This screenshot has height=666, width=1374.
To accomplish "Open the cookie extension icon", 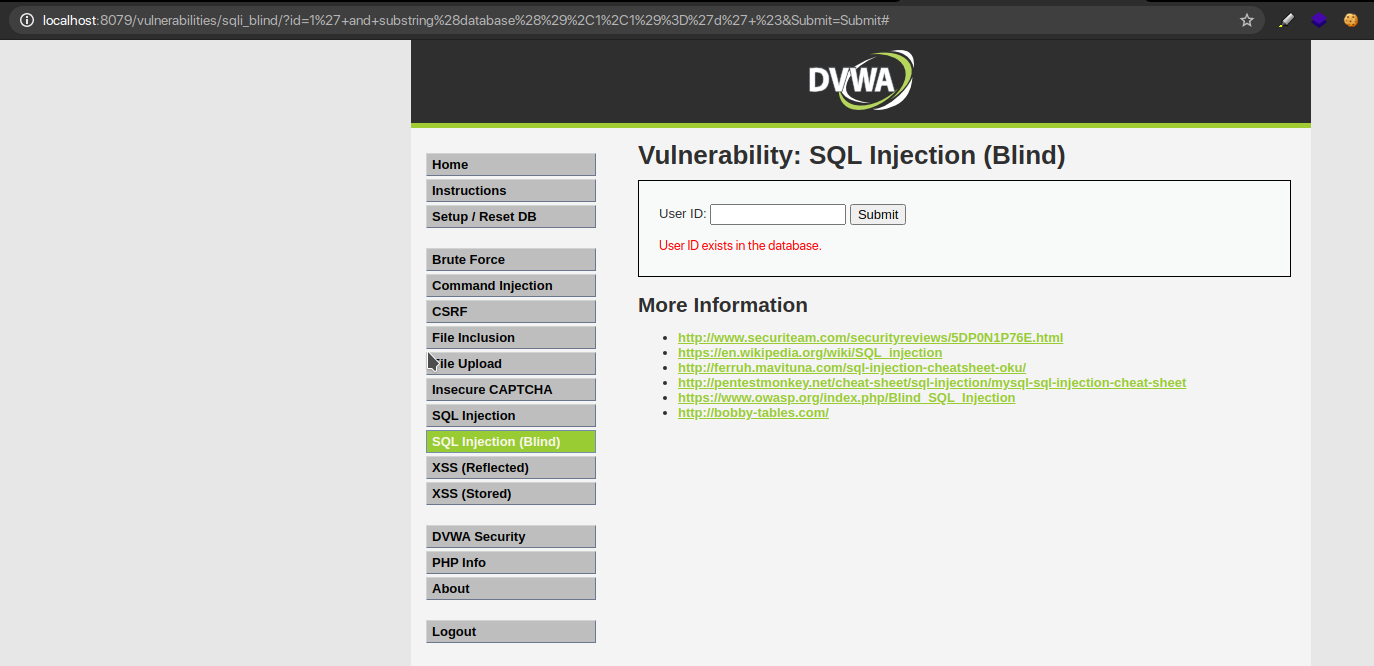I will click(1351, 20).
